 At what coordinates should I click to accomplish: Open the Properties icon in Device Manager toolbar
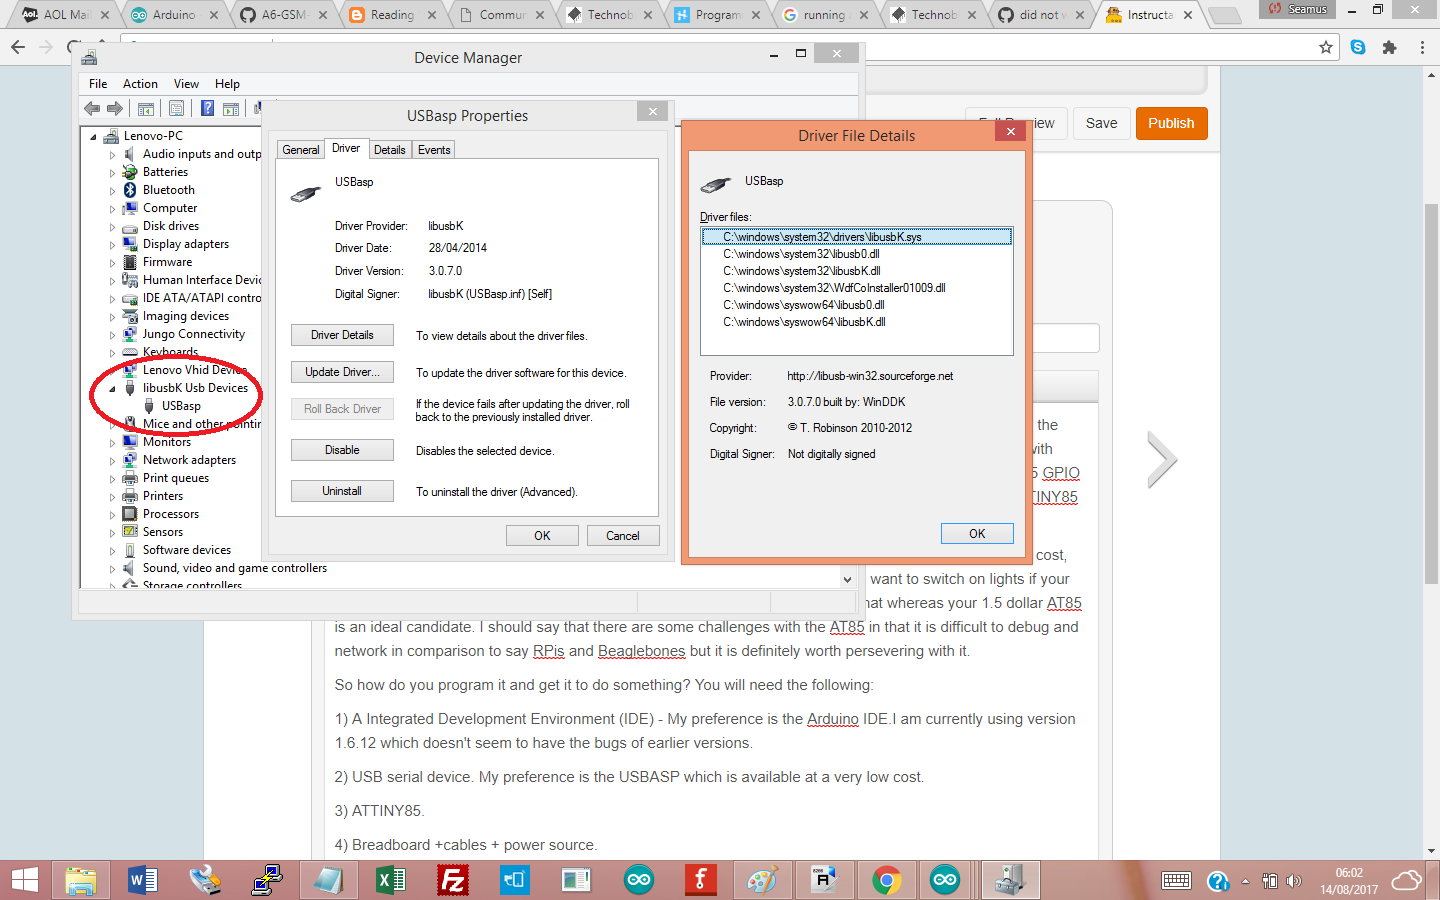176,108
